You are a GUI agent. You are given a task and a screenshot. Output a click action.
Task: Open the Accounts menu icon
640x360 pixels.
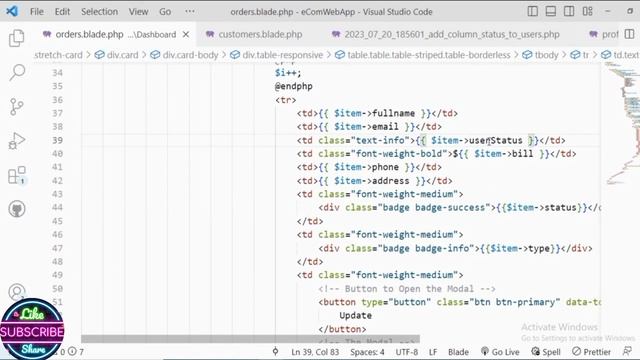(x=17, y=291)
